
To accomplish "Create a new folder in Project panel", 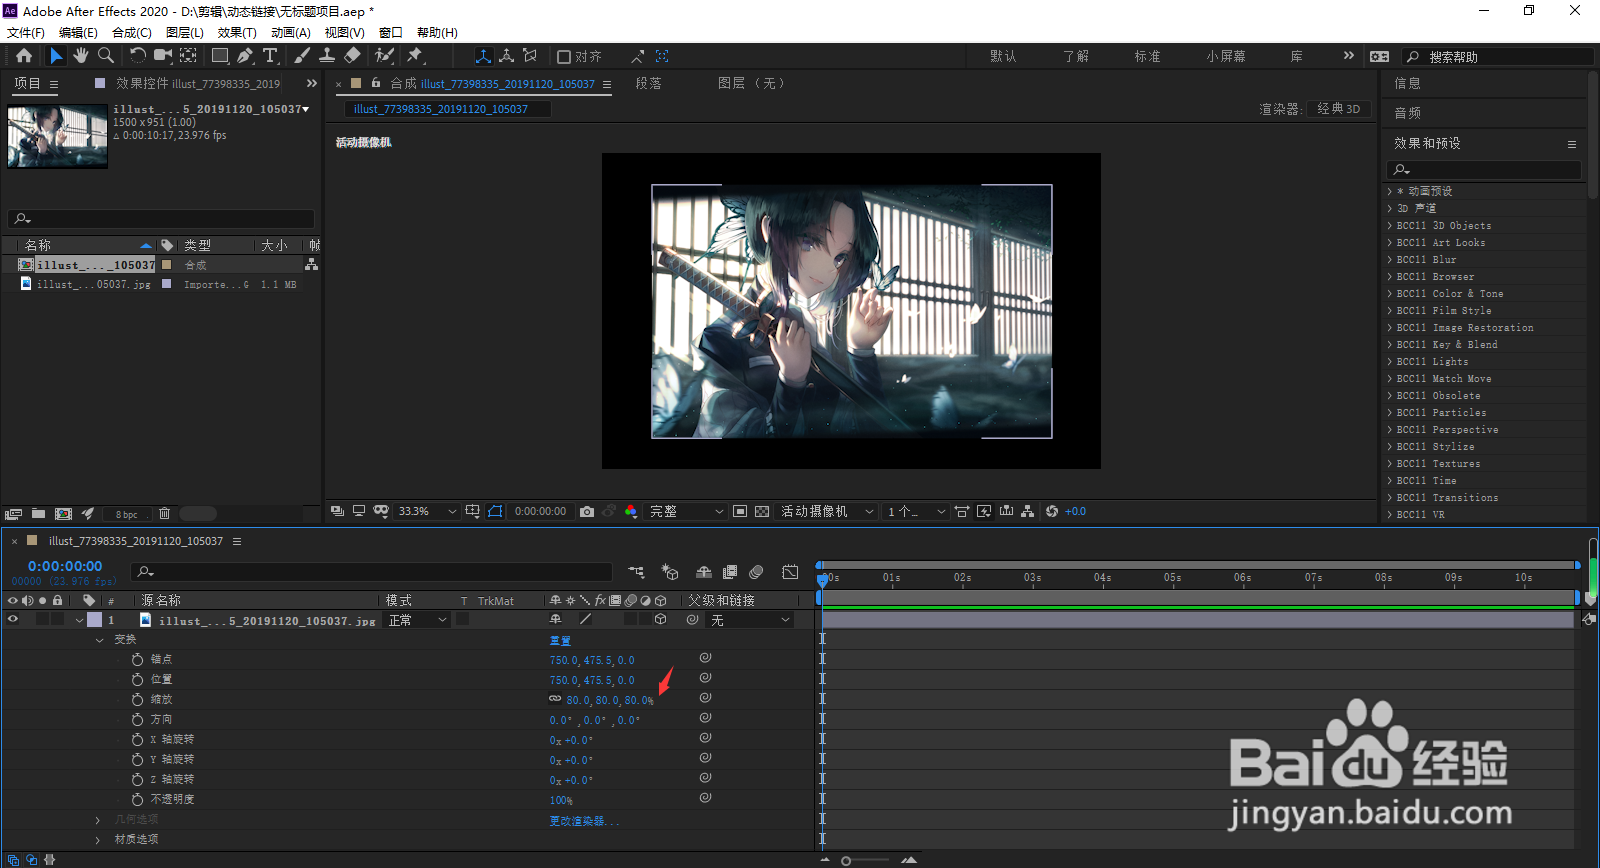I will click(x=38, y=513).
